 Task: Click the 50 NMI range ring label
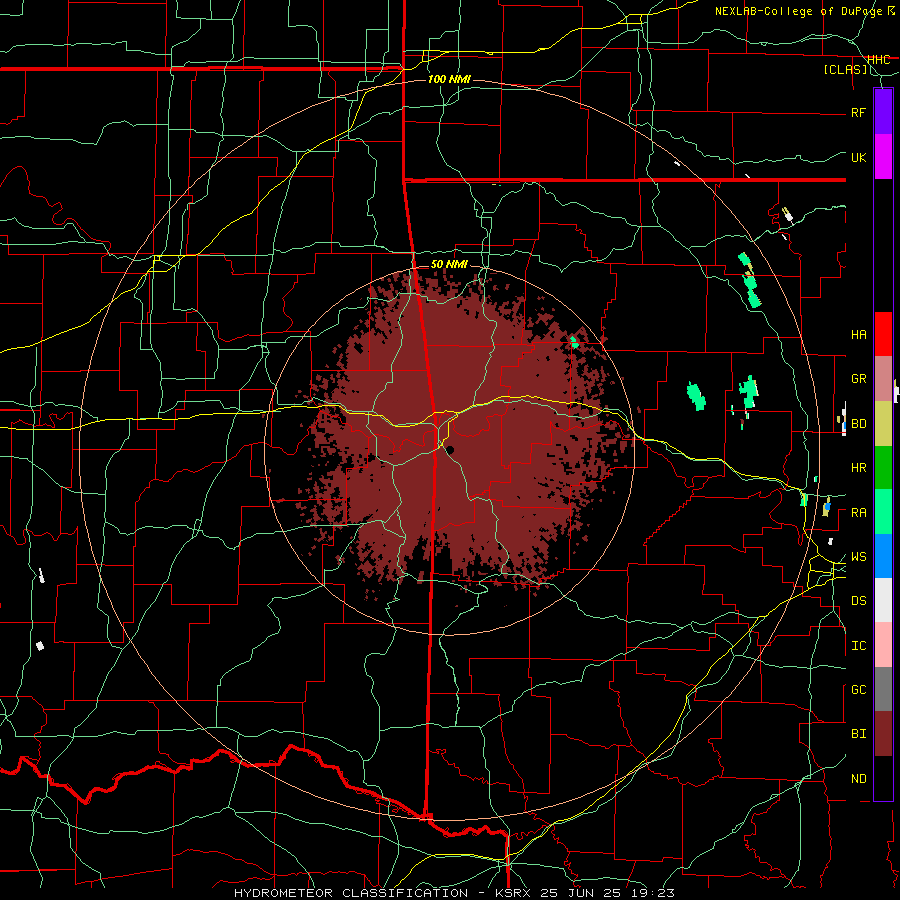click(x=449, y=264)
